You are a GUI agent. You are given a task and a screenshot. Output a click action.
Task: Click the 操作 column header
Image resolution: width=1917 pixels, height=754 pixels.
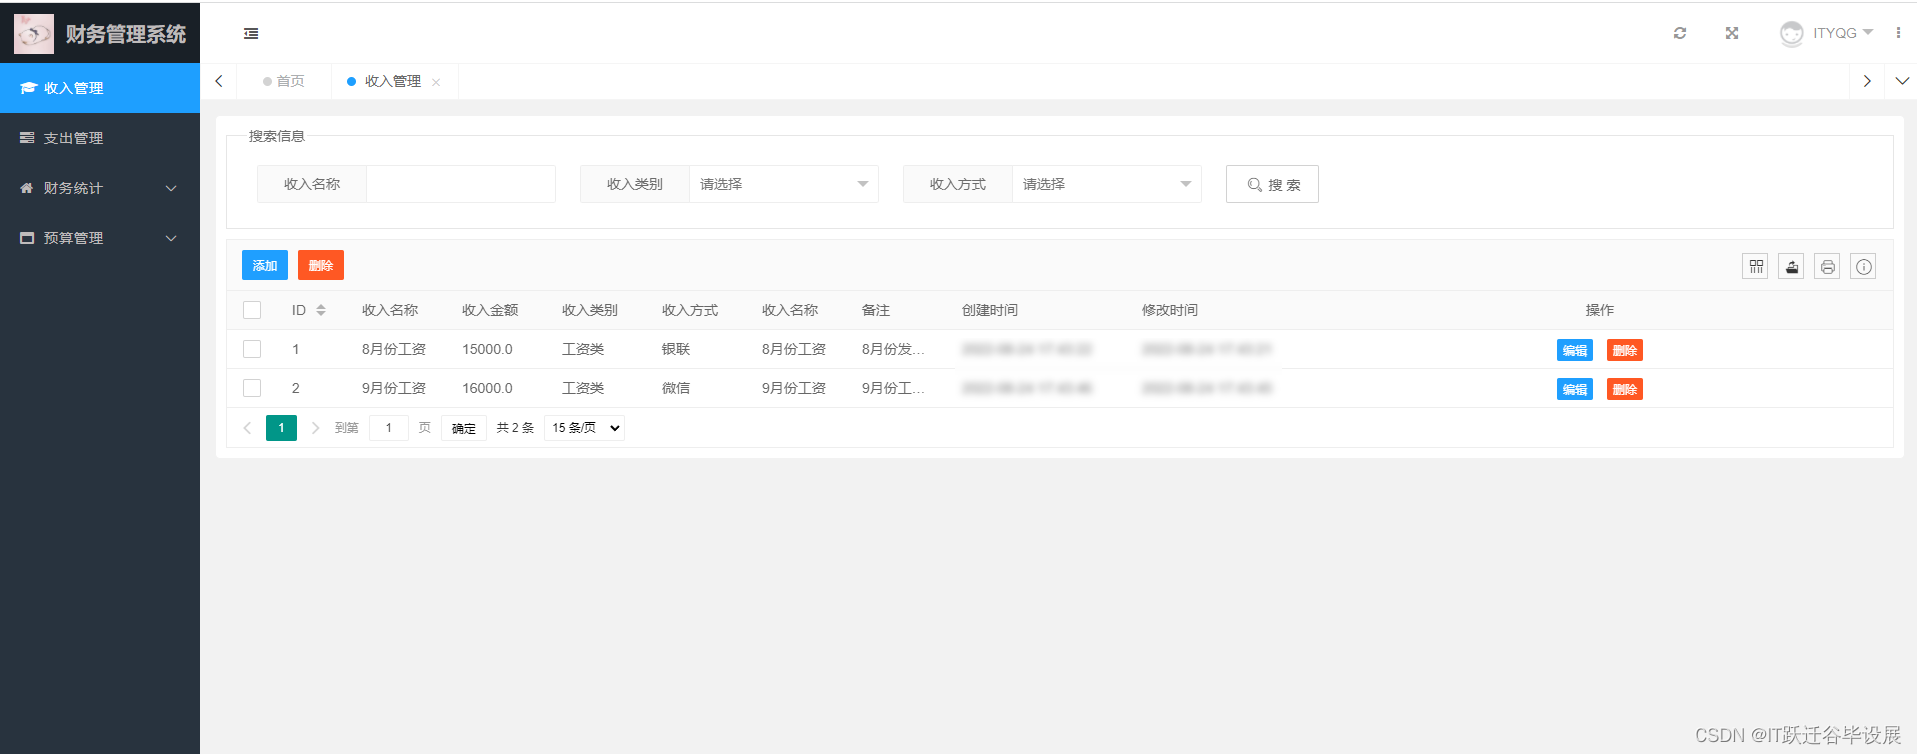1600,310
